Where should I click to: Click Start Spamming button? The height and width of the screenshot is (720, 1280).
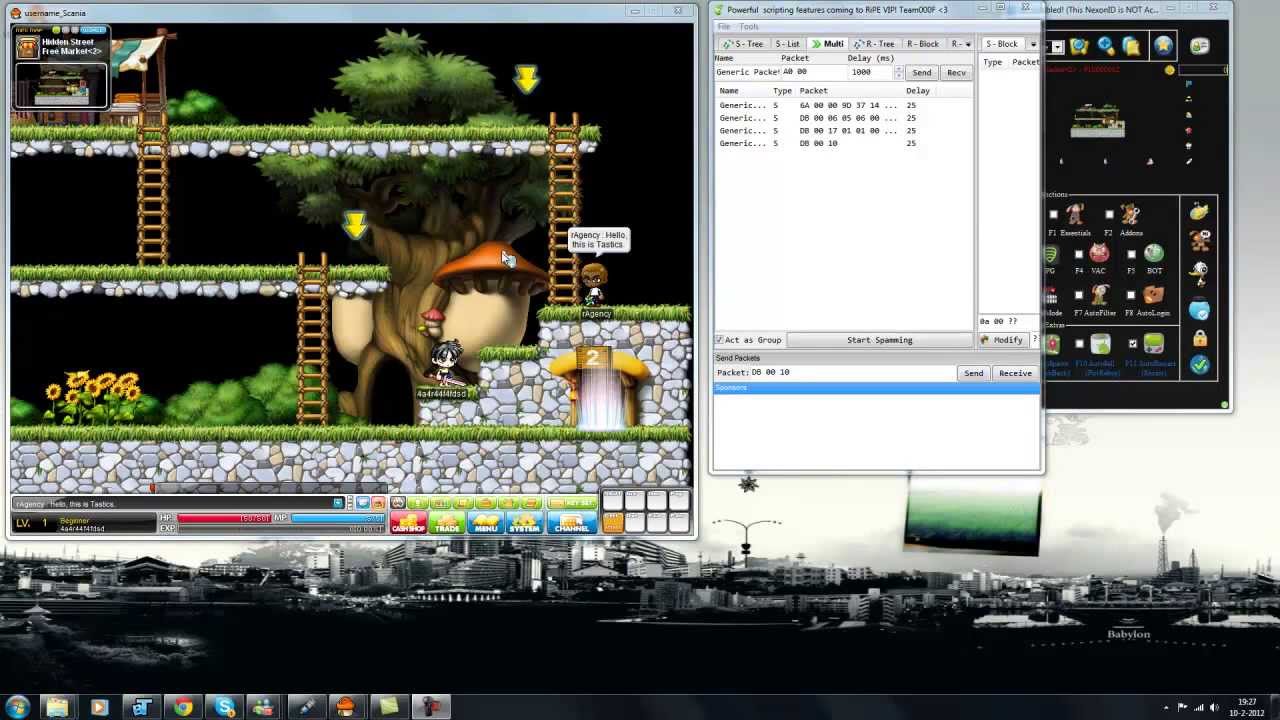(x=880, y=340)
